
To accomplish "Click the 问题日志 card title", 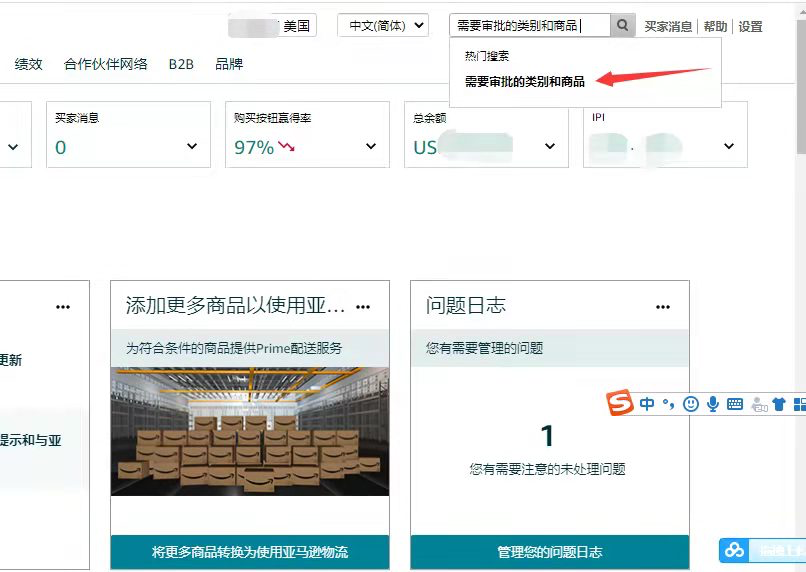I will (466, 305).
